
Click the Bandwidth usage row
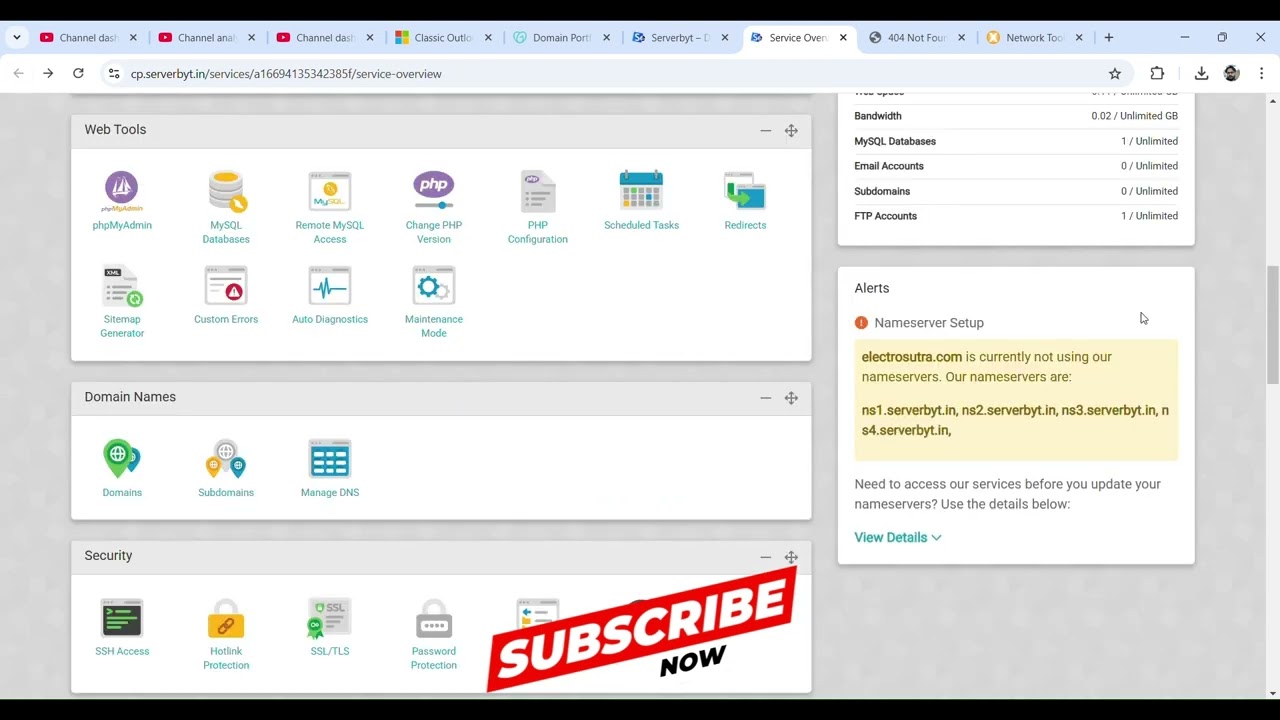(x=1016, y=116)
